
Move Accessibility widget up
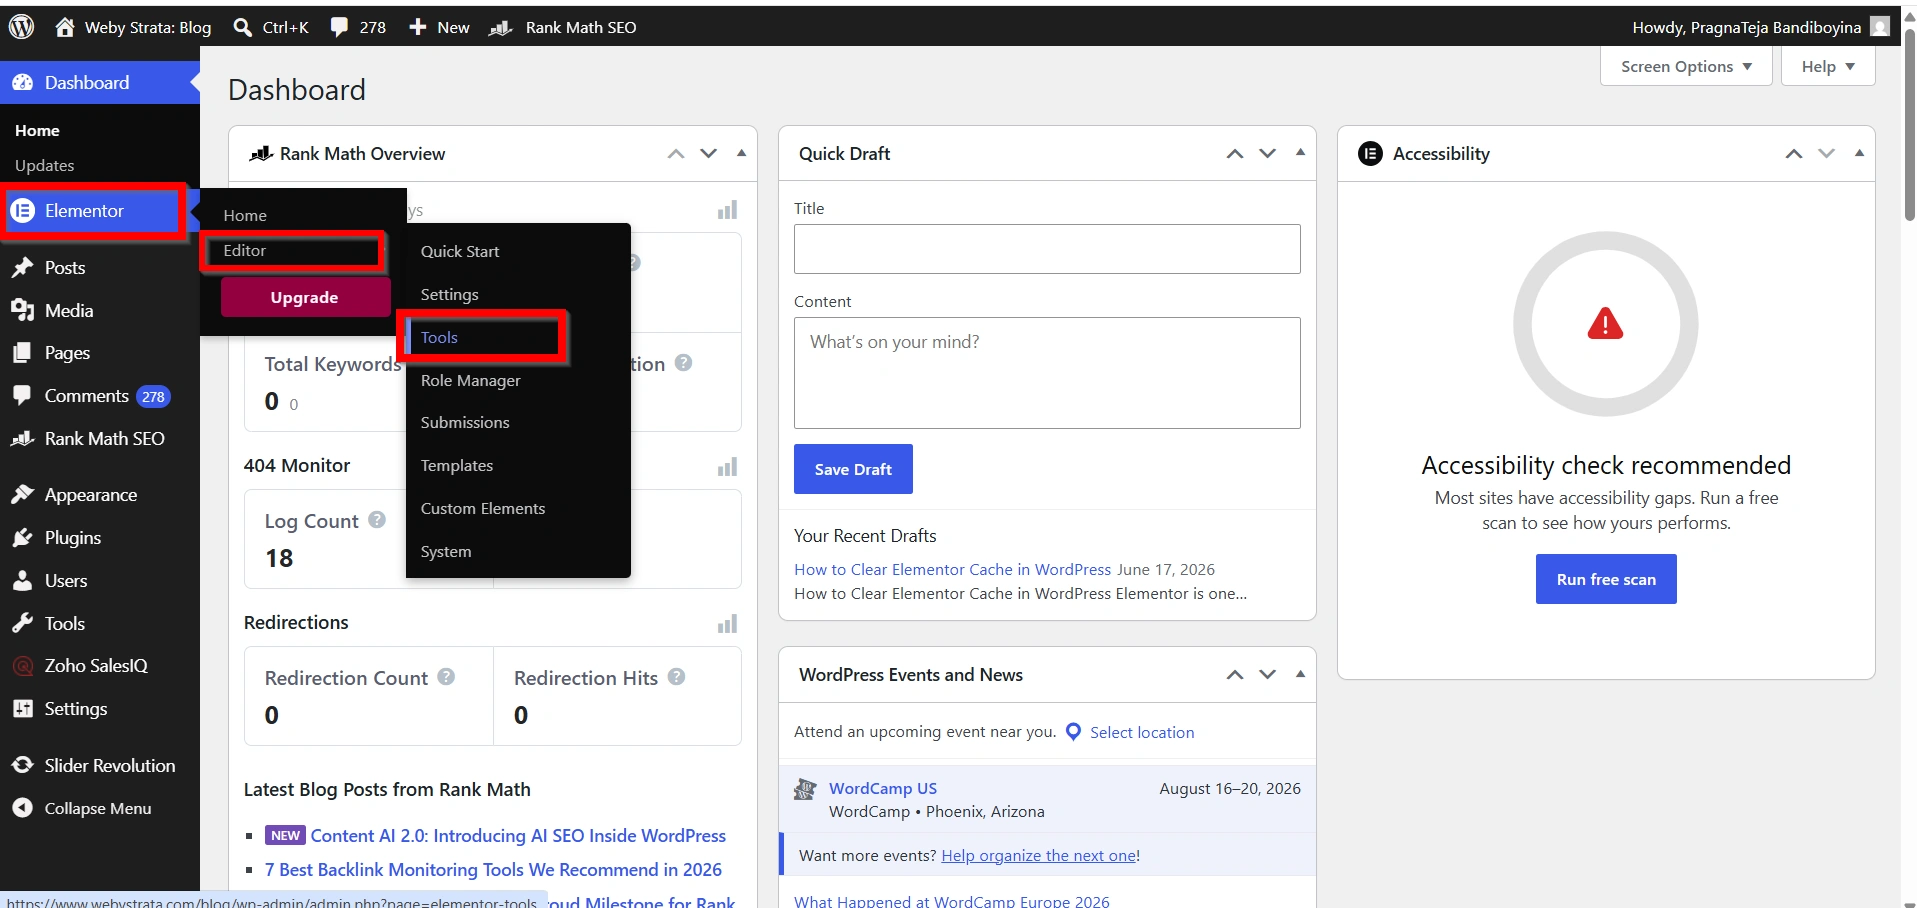point(1794,154)
